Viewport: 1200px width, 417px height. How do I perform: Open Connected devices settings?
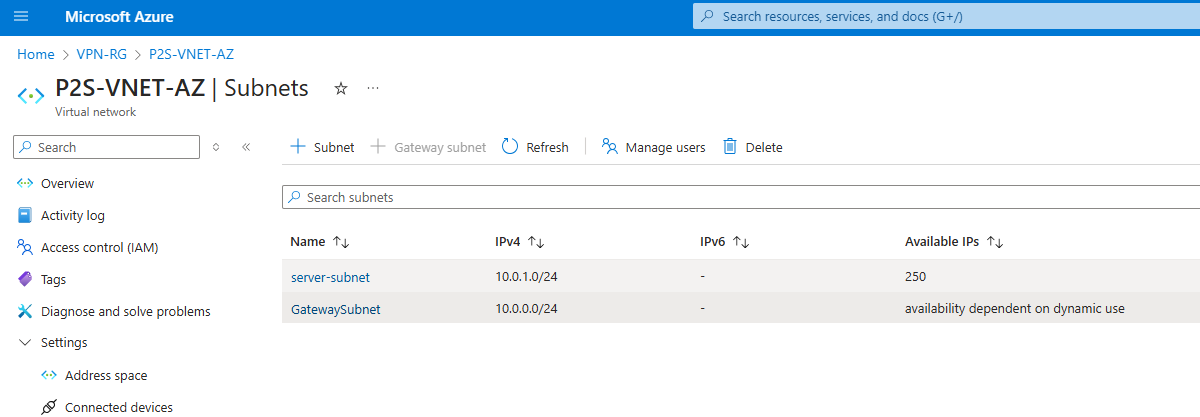(118, 407)
